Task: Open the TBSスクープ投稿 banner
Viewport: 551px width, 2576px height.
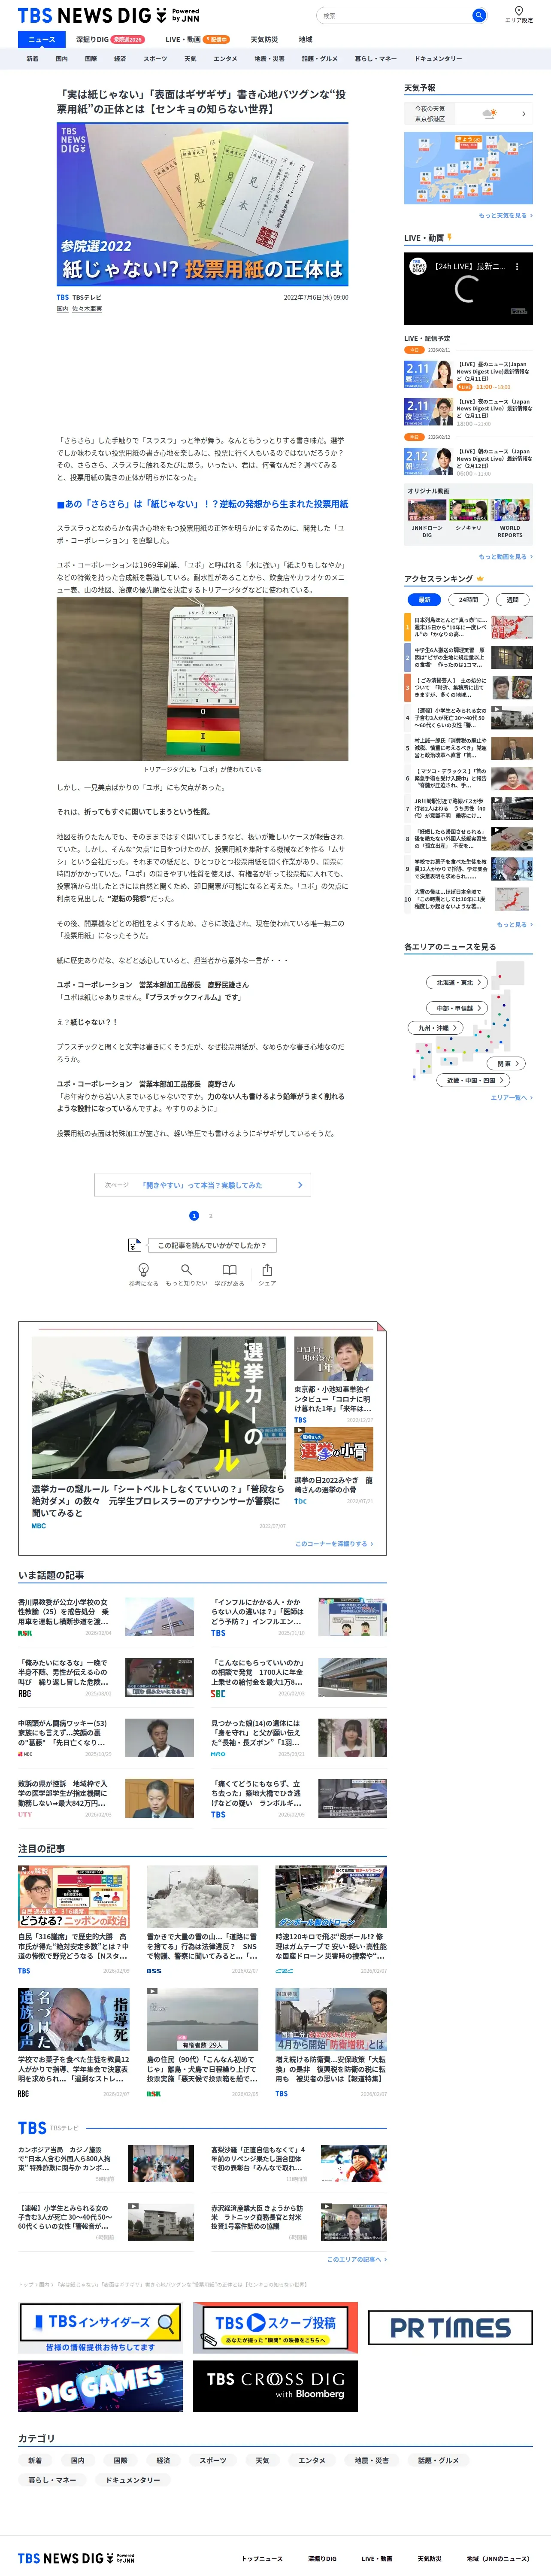Action: tap(275, 2328)
